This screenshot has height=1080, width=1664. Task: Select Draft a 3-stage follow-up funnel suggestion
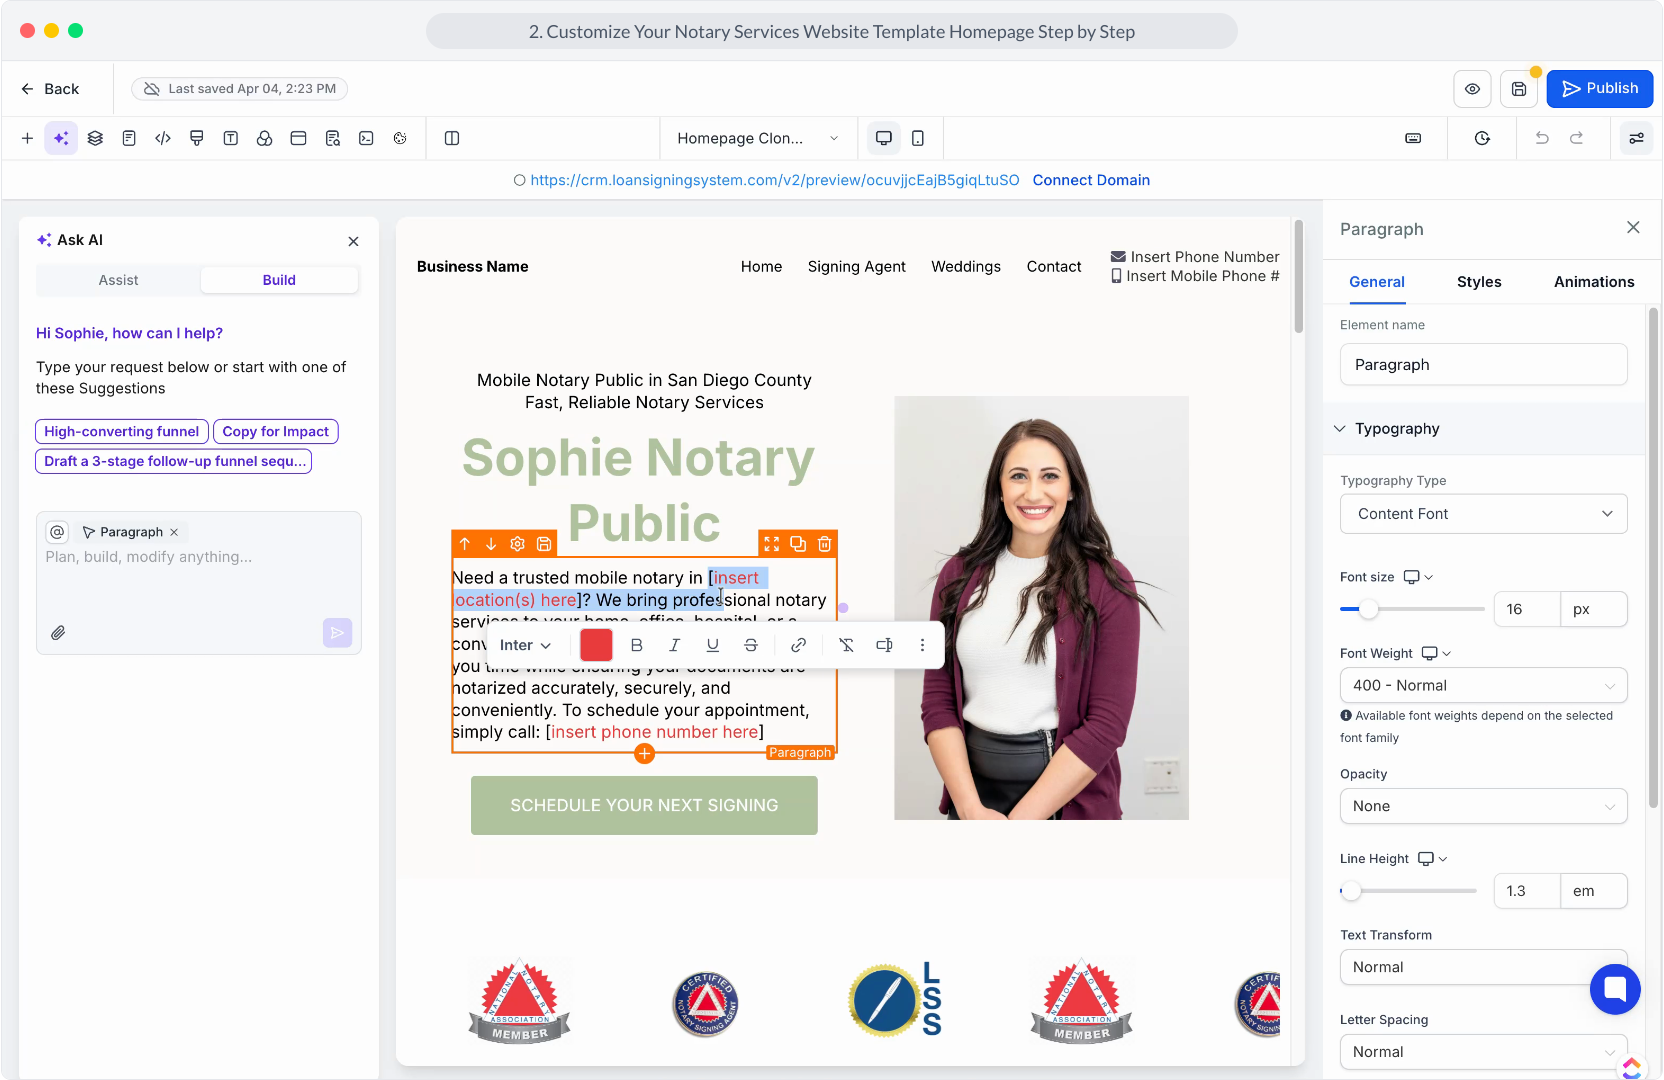pos(174,461)
